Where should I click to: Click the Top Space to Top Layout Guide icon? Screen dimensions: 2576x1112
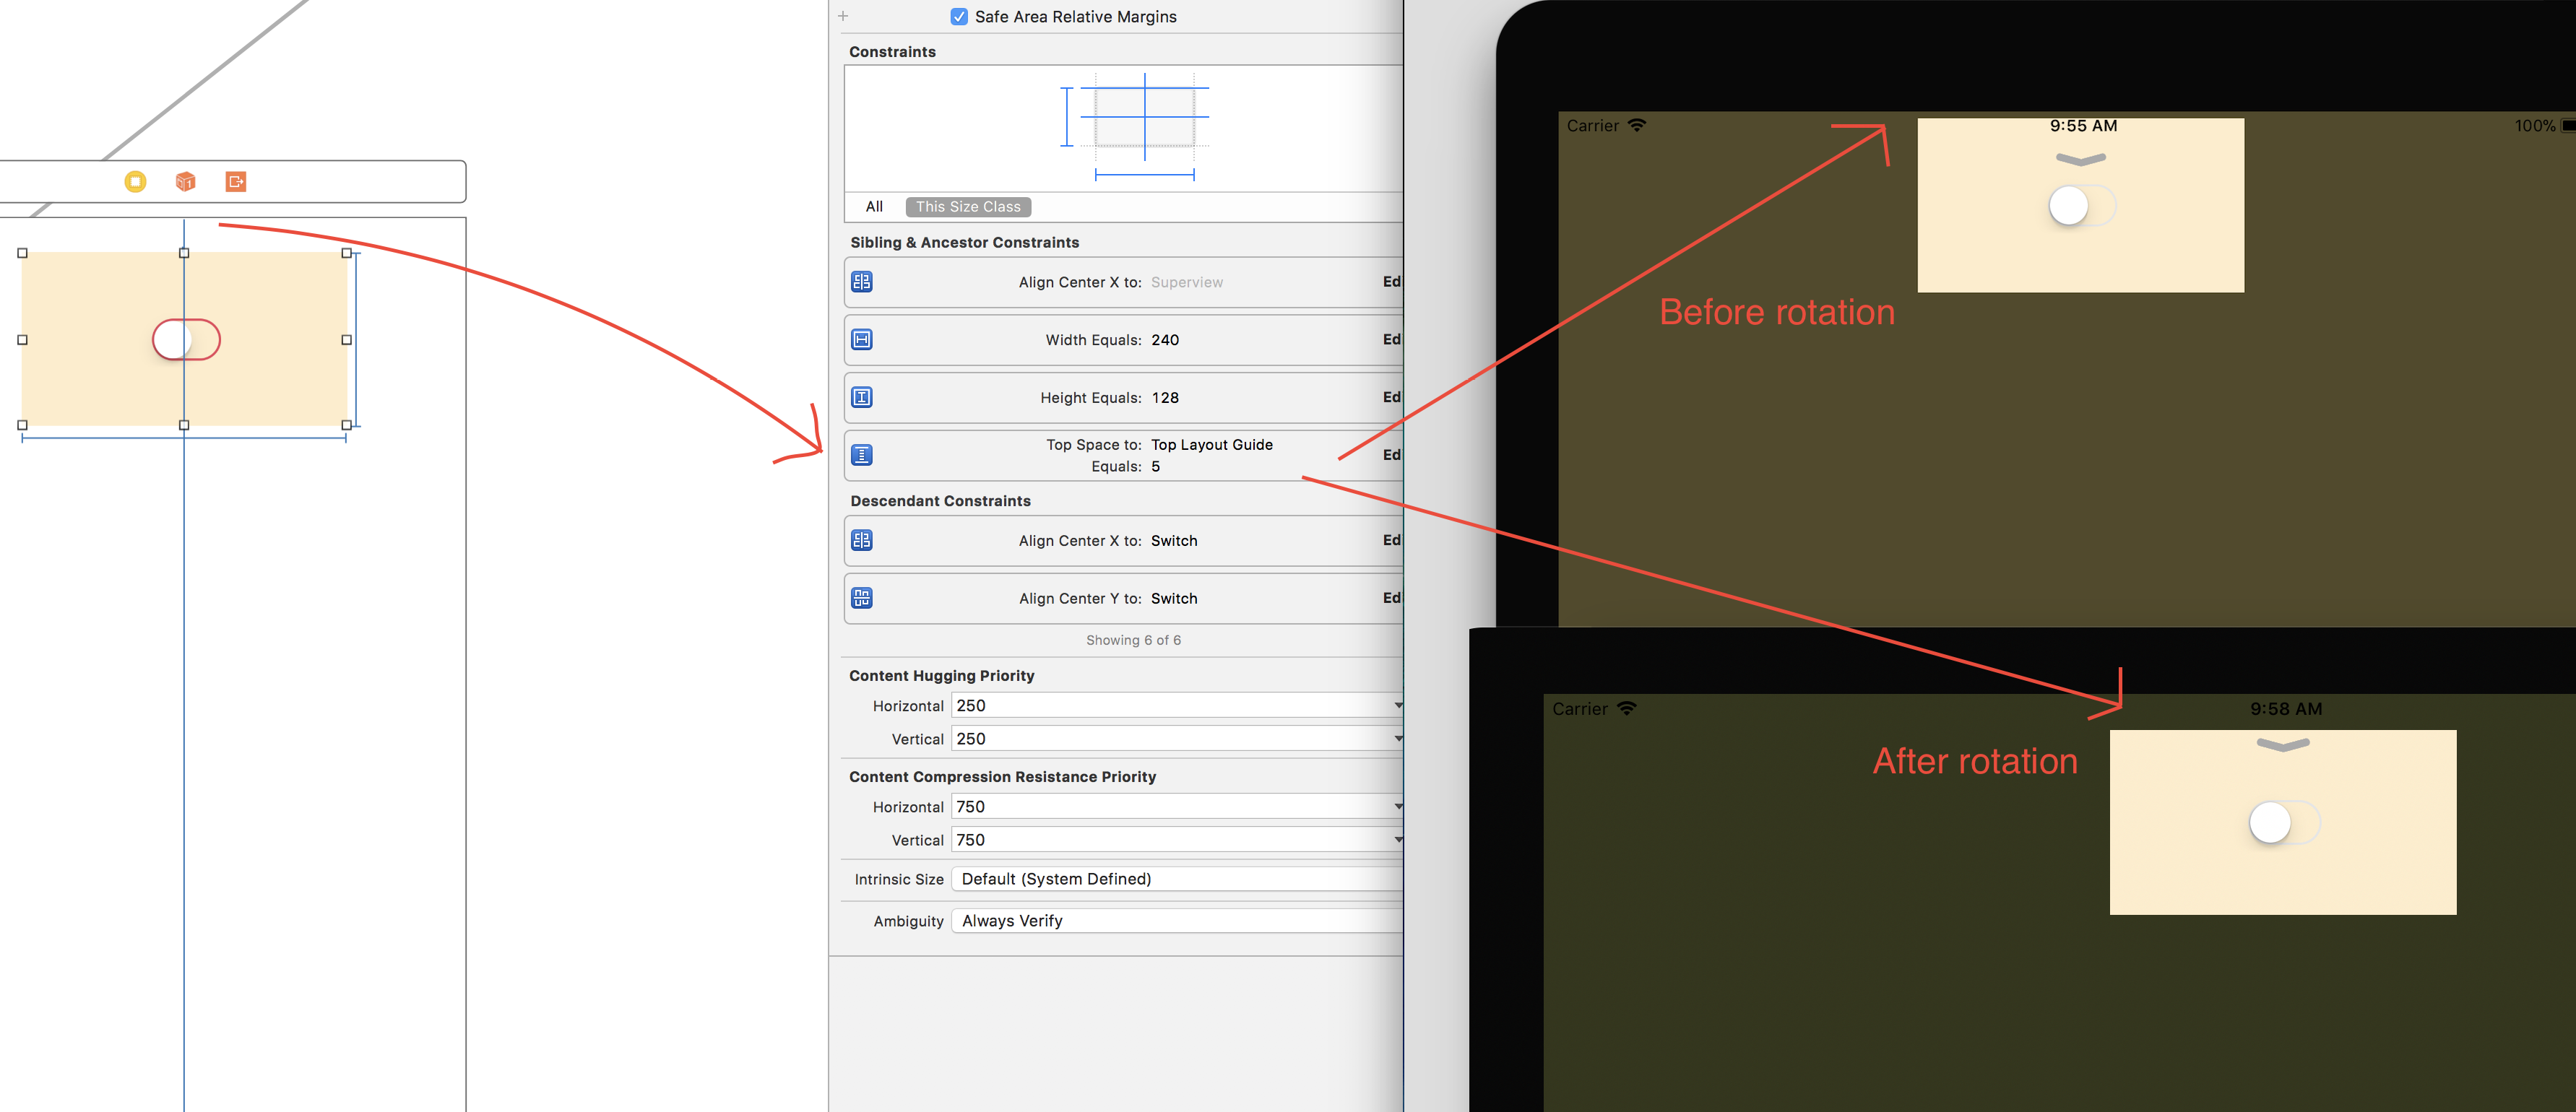[861, 455]
